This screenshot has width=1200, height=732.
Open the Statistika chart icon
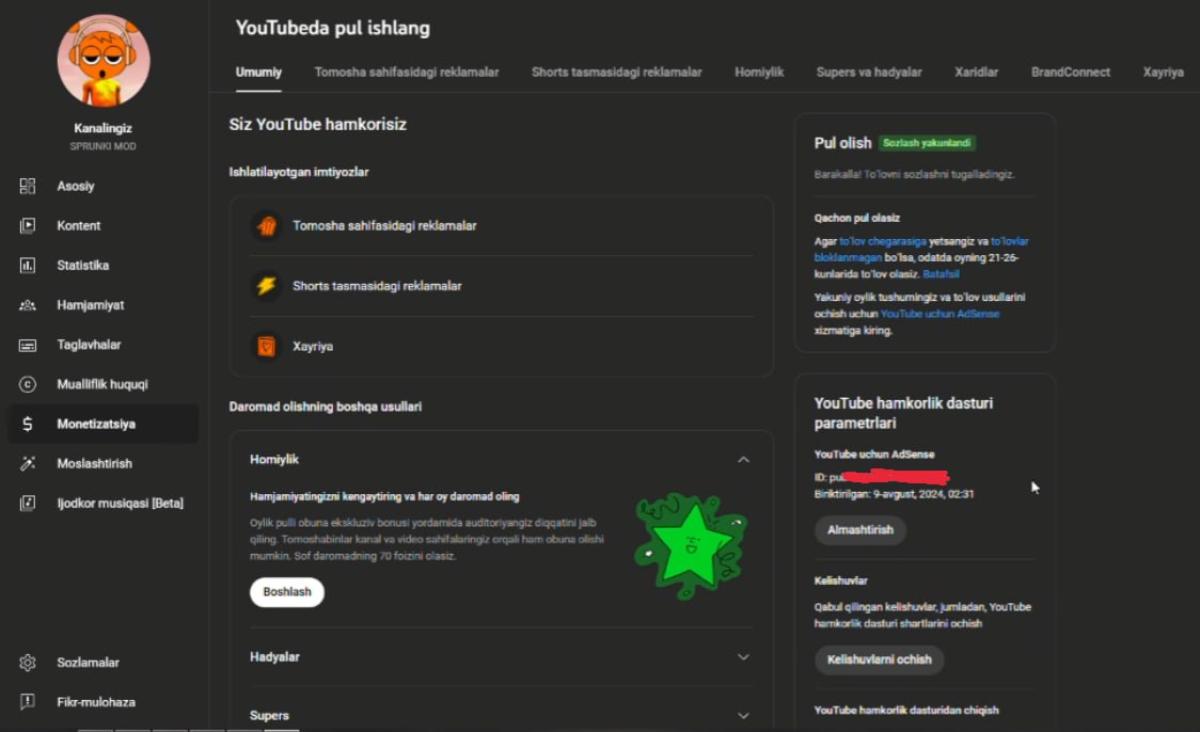(27, 265)
